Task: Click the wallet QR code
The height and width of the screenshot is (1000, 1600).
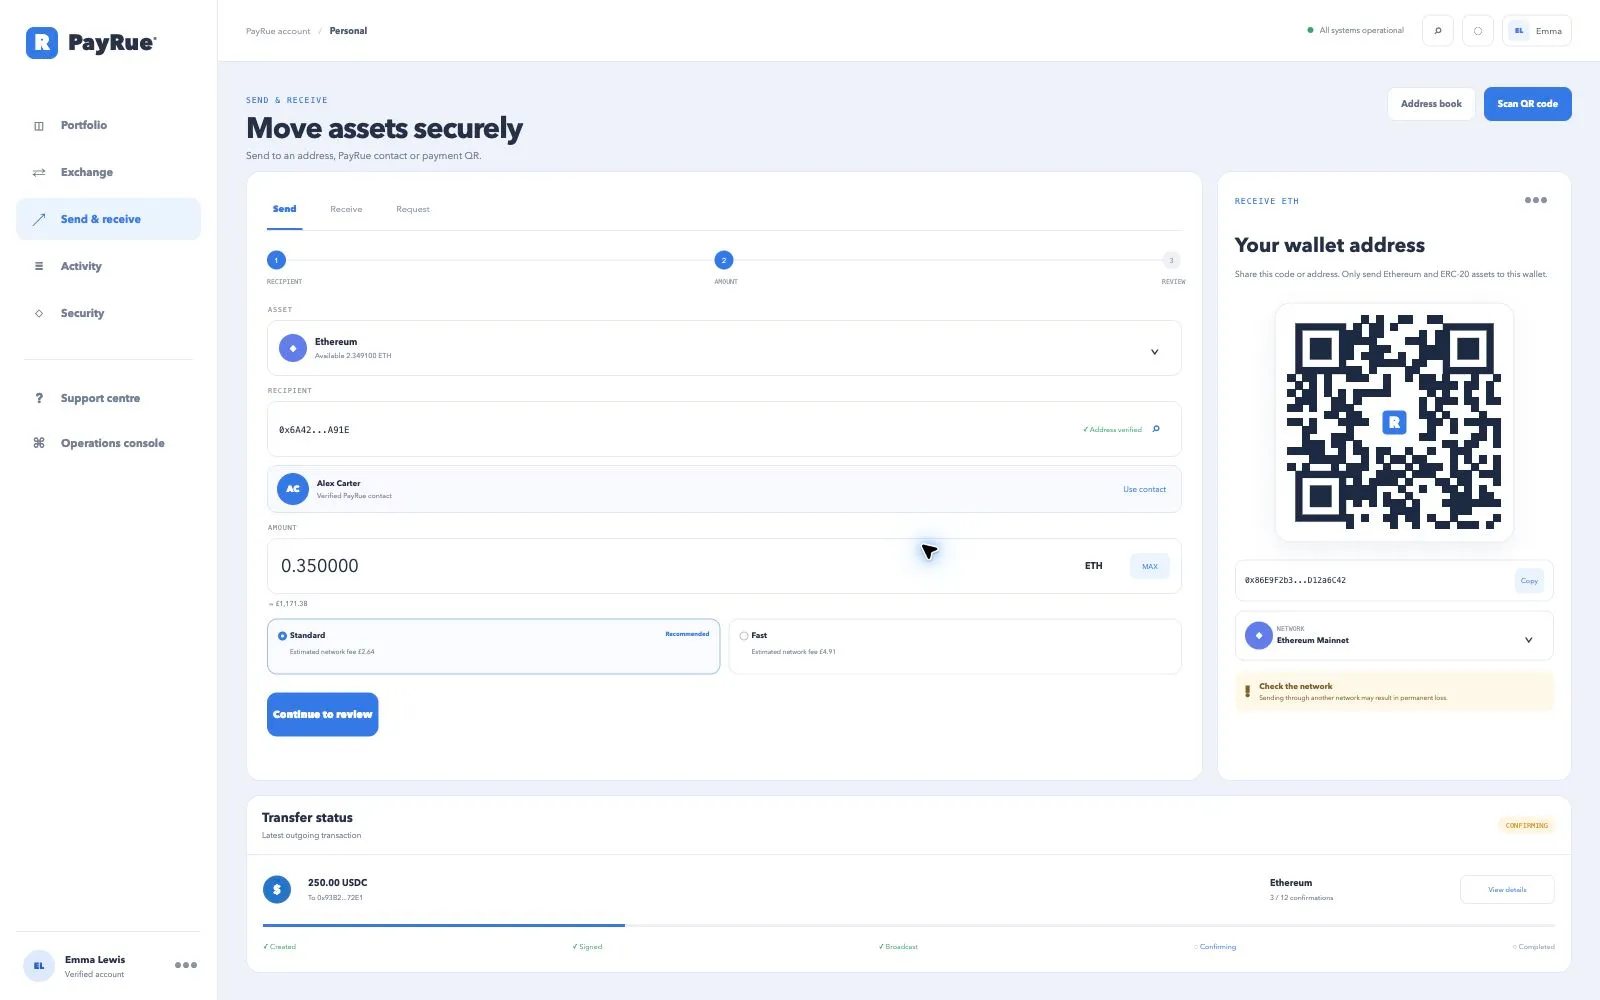Action: pyautogui.click(x=1394, y=422)
